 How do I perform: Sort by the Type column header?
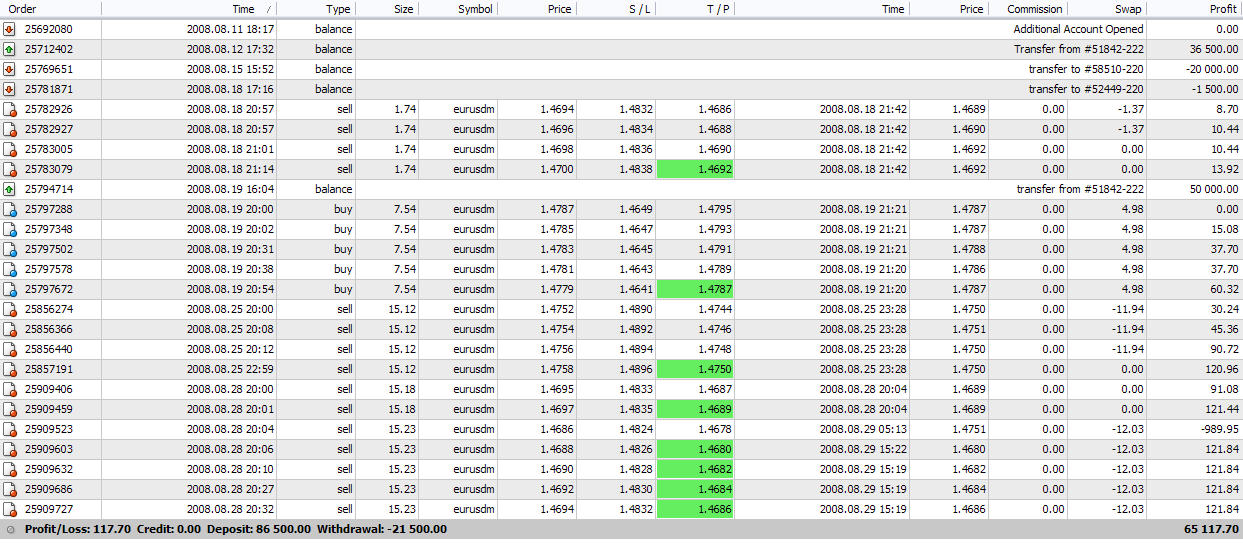(316, 9)
